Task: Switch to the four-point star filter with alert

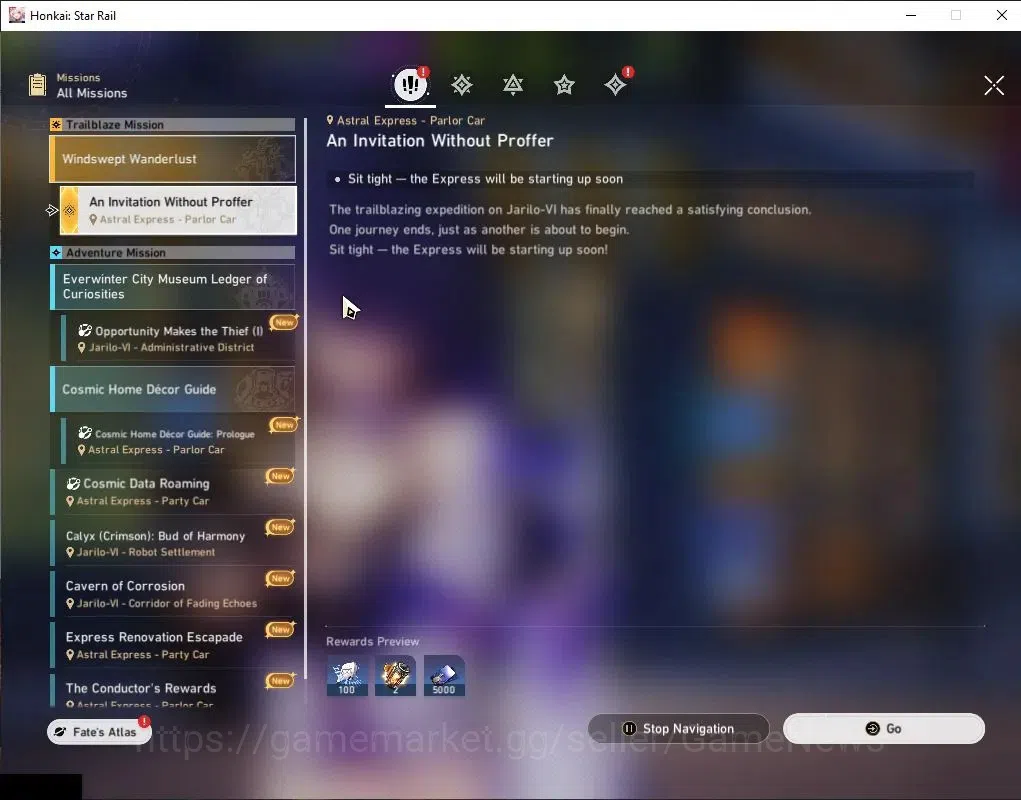Action: tap(615, 85)
